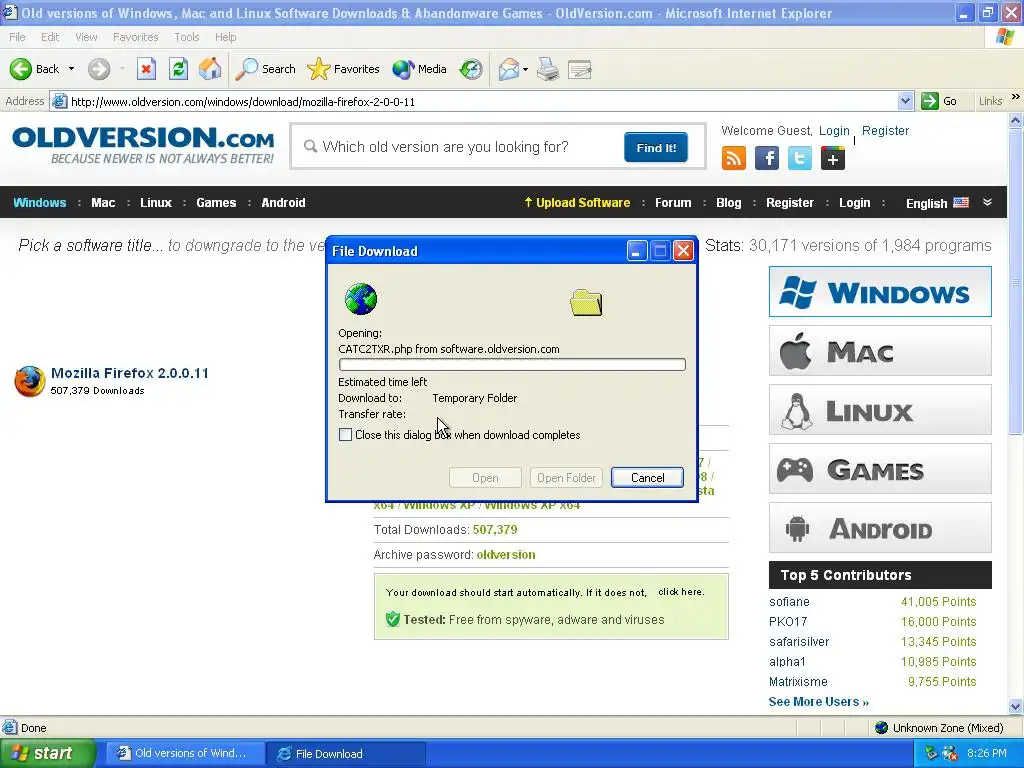Open the Tools menu
Screen dimensions: 1024x768
(x=187, y=37)
